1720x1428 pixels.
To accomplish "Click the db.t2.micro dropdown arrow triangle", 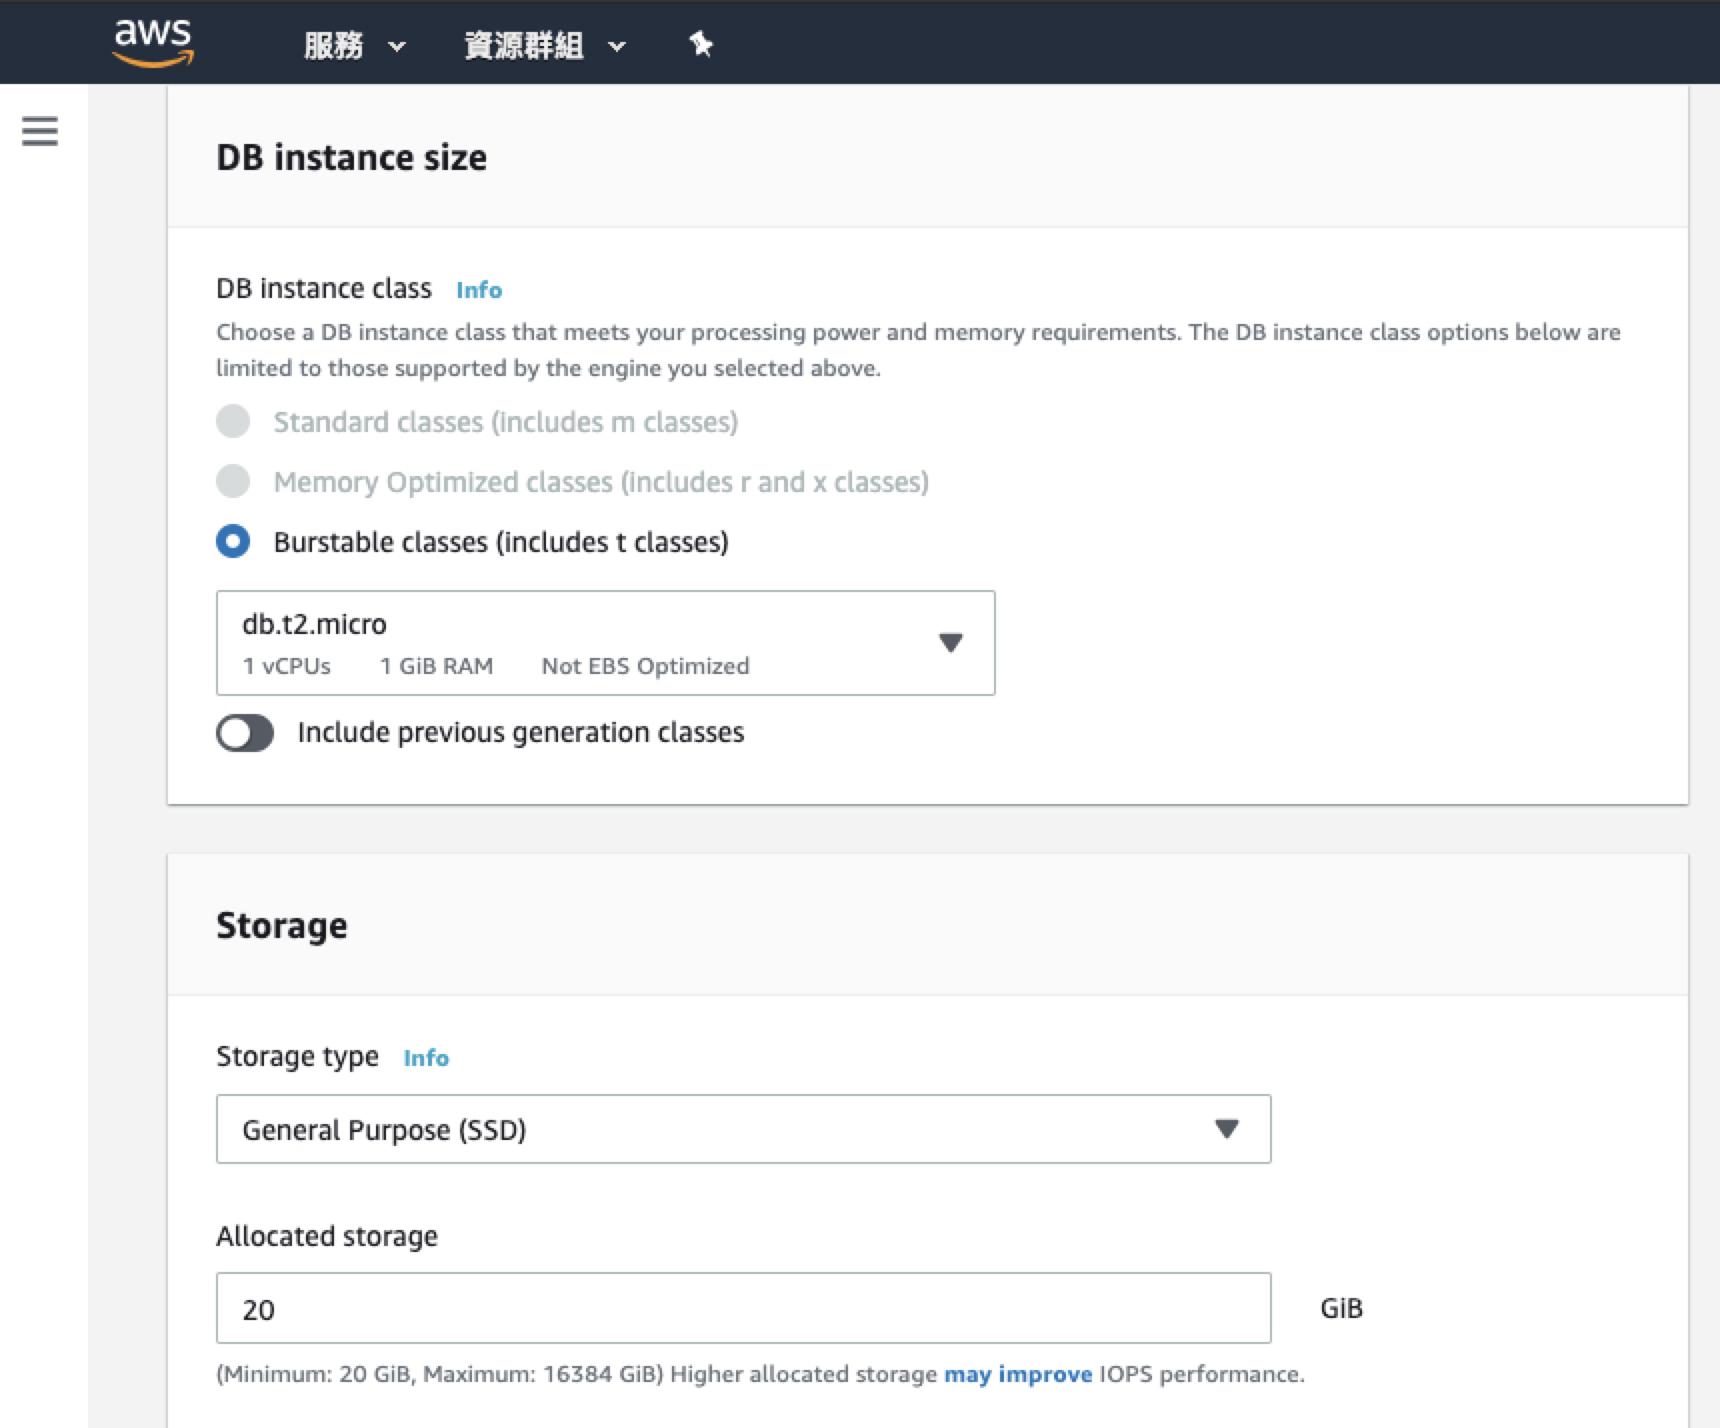I will click(950, 642).
